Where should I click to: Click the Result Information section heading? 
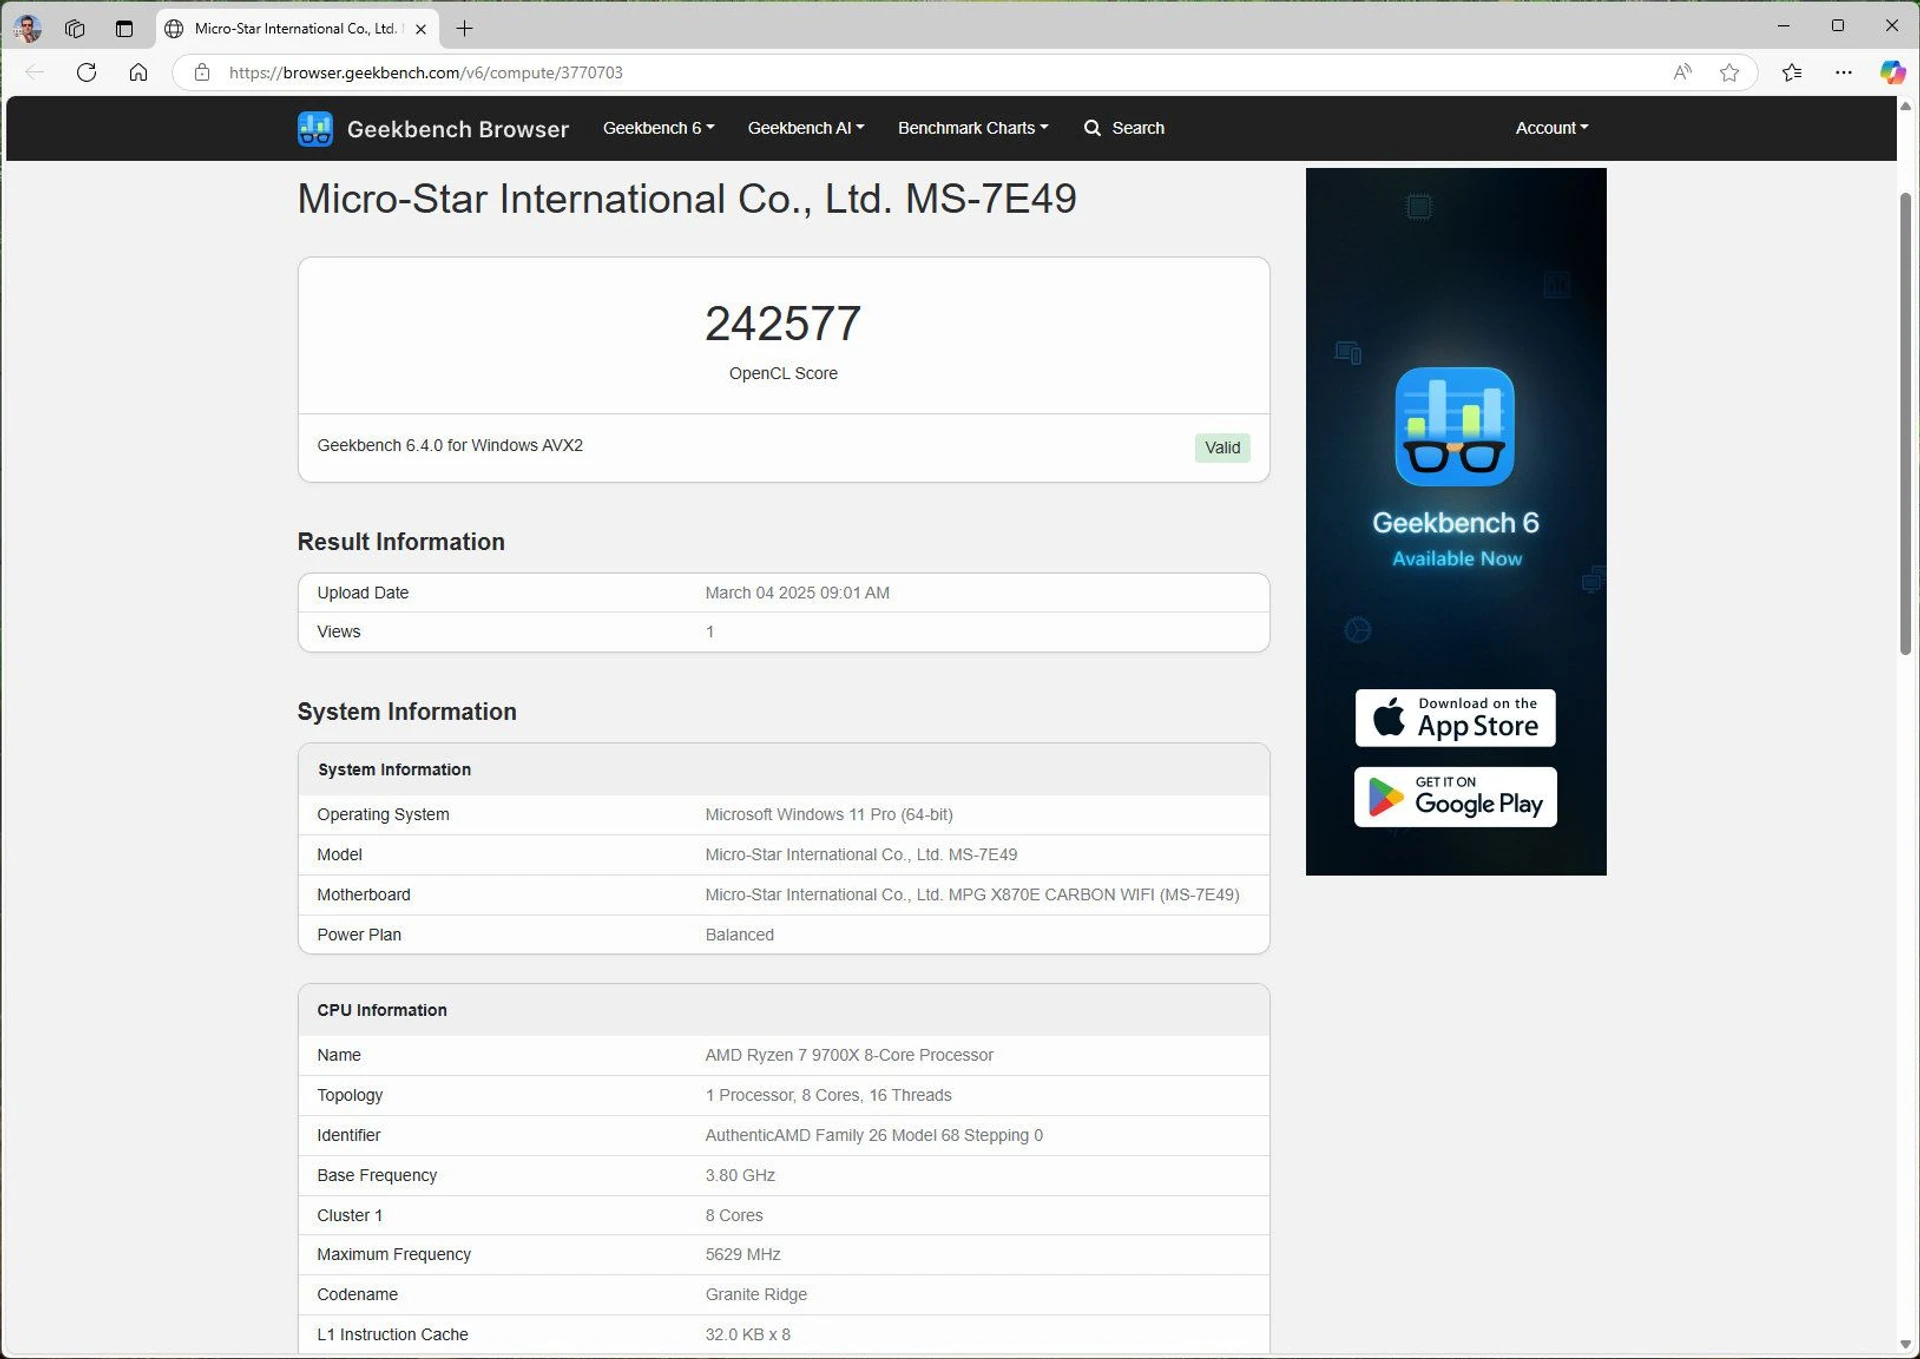(x=401, y=542)
